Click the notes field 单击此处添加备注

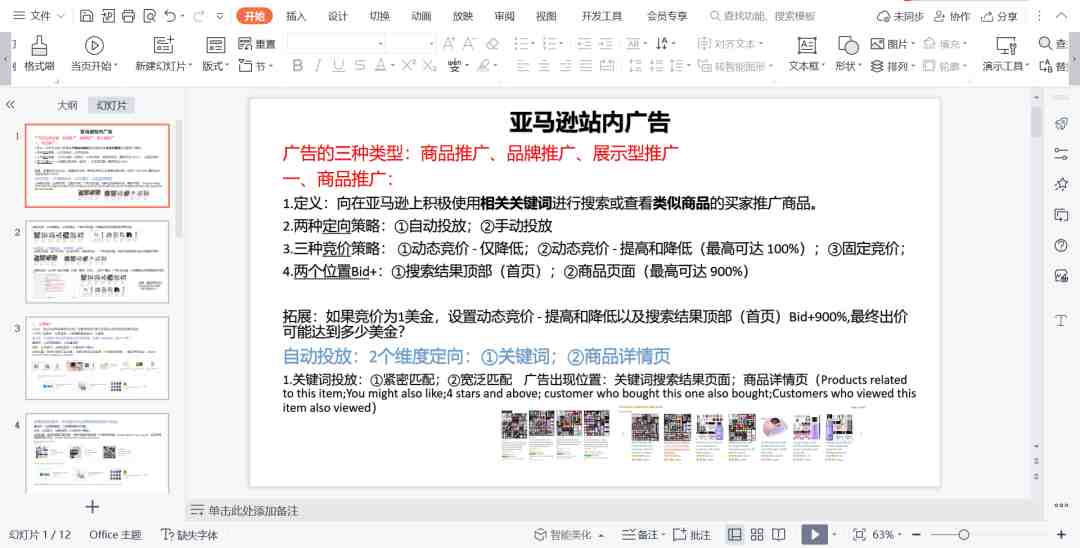click(x=253, y=511)
